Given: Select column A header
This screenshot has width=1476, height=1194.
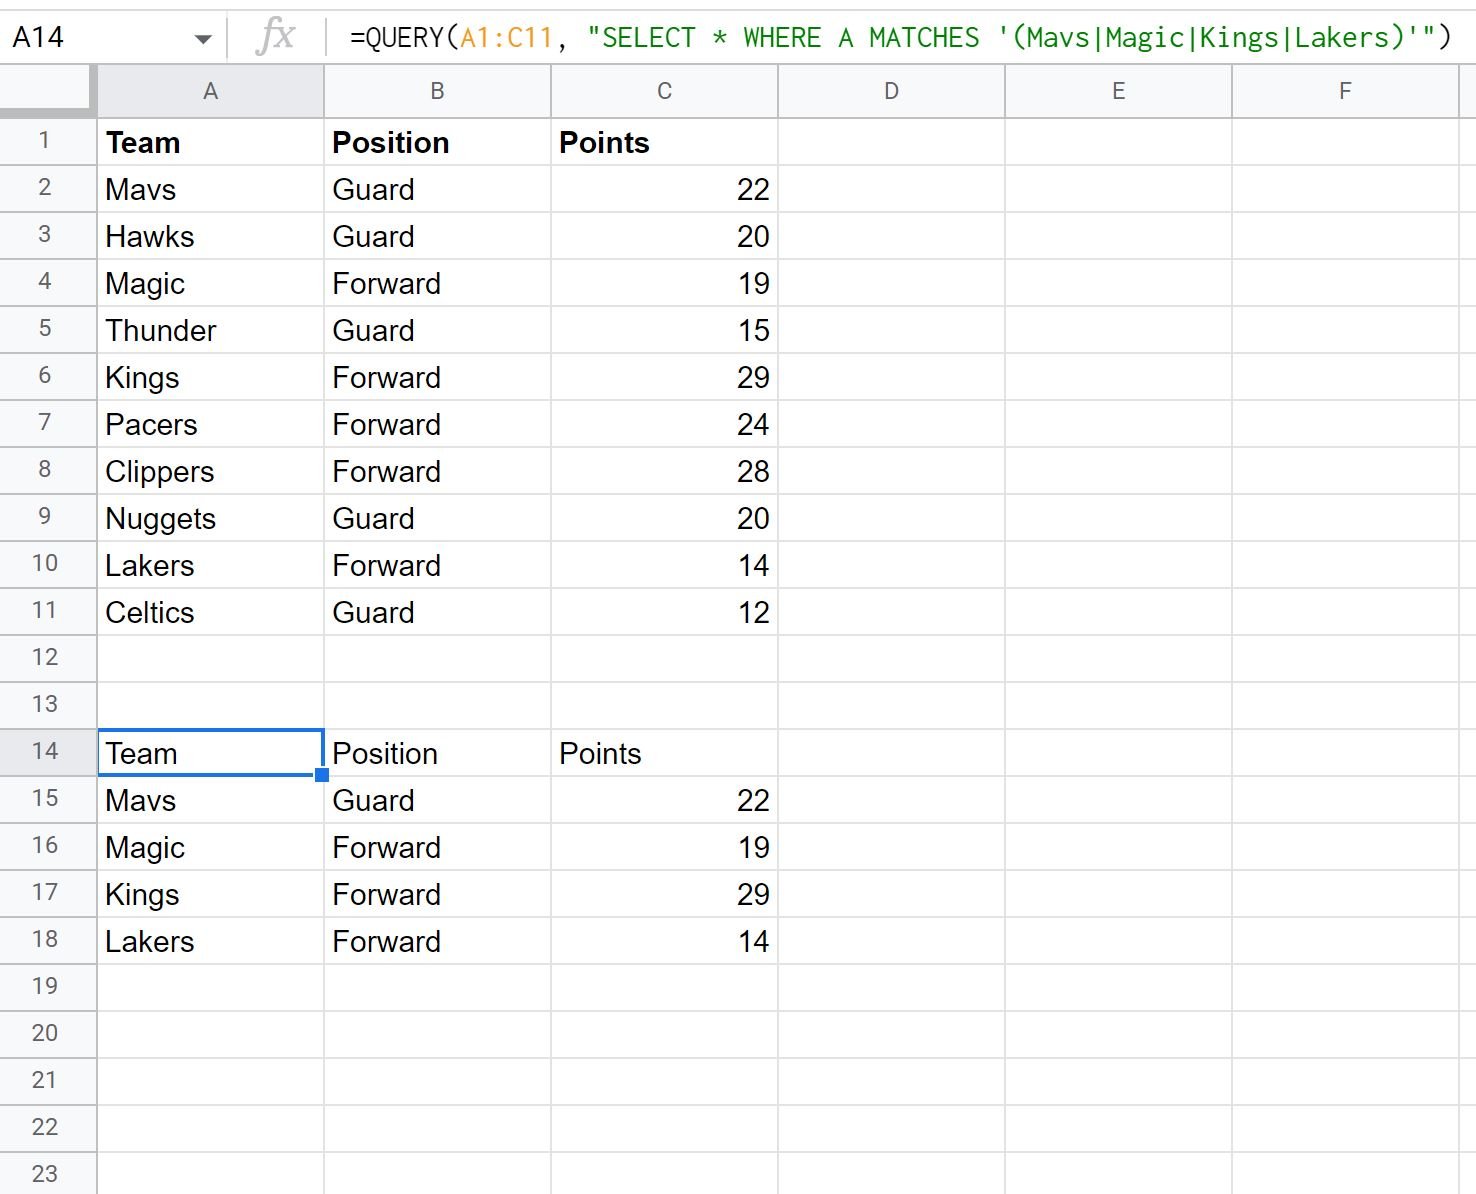Looking at the screenshot, I should pyautogui.click(x=210, y=92).
